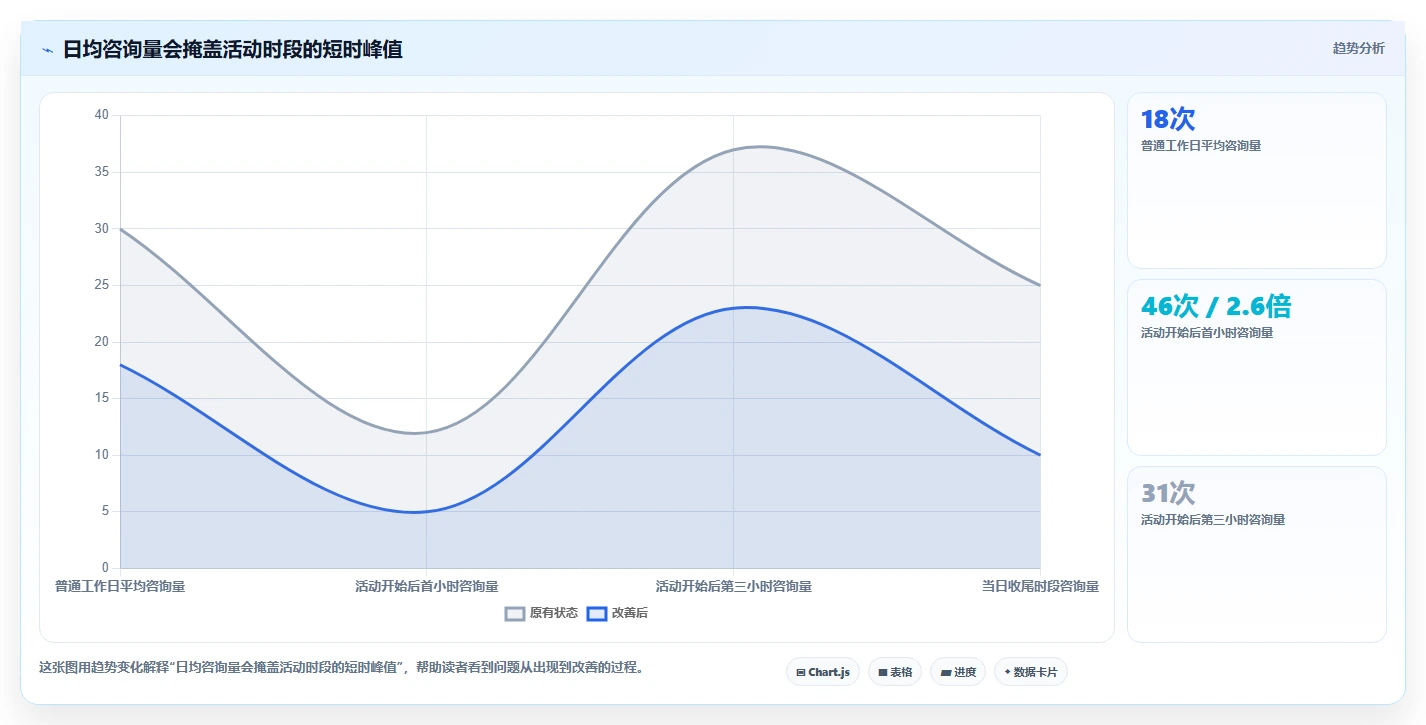Image resolution: width=1426 pixels, height=725 pixels.
Task: Select the 数据卡片 tag
Action: [x=1030, y=672]
